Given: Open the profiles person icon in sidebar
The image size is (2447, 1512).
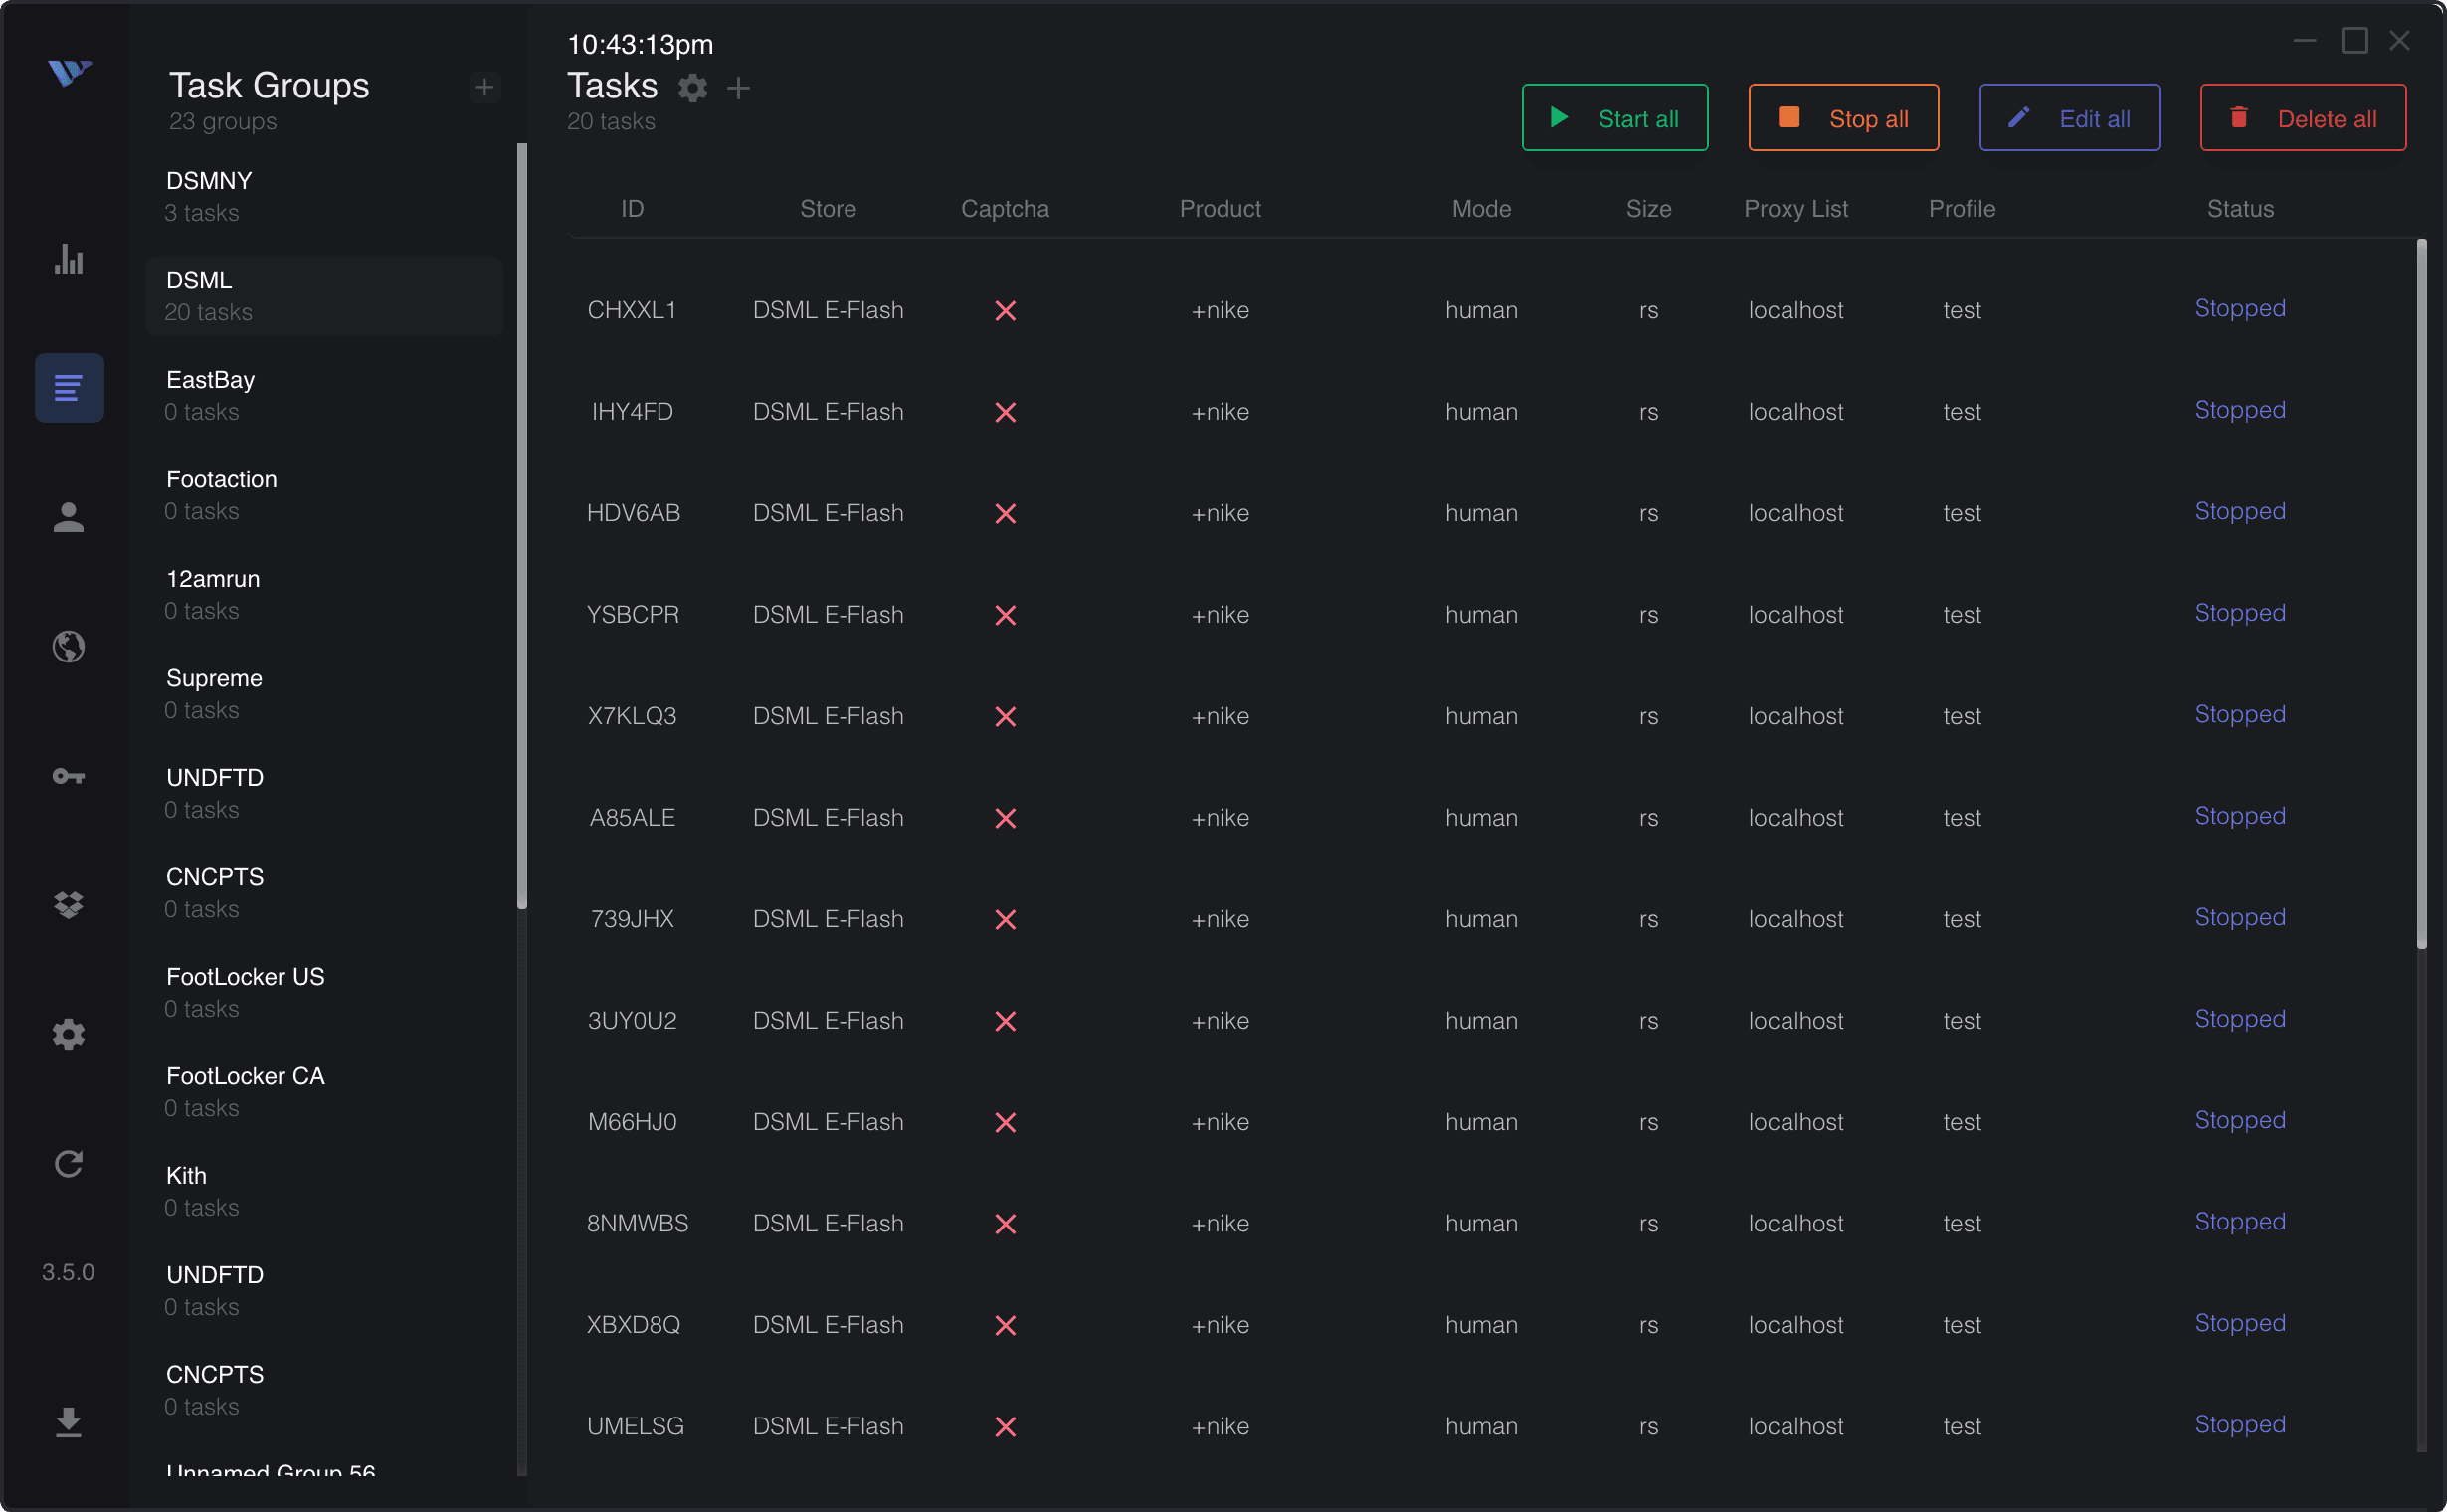Looking at the screenshot, I should pyautogui.click(x=68, y=517).
